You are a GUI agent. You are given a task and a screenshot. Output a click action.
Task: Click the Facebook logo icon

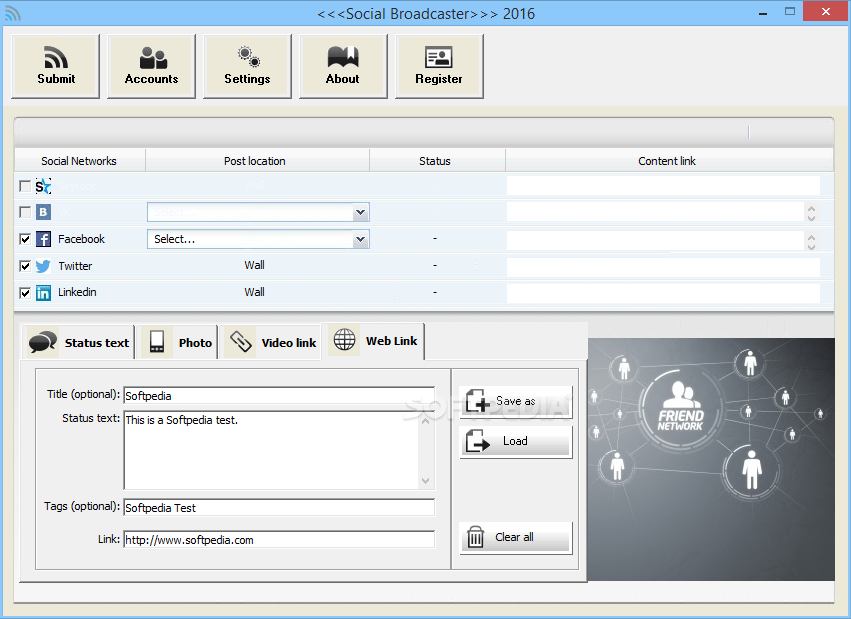43,239
